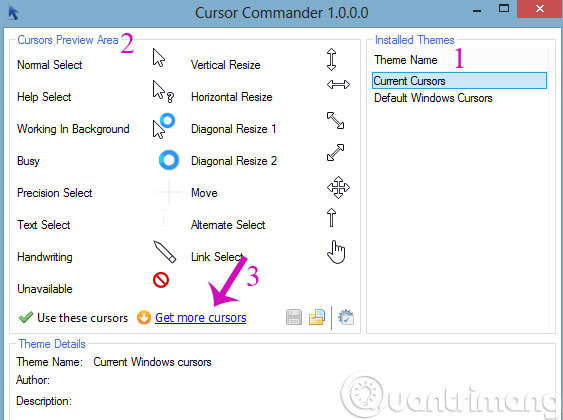The height and width of the screenshot is (420, 563).
Task: Apply with Use these cursors button
Action: tap(73, 318)
